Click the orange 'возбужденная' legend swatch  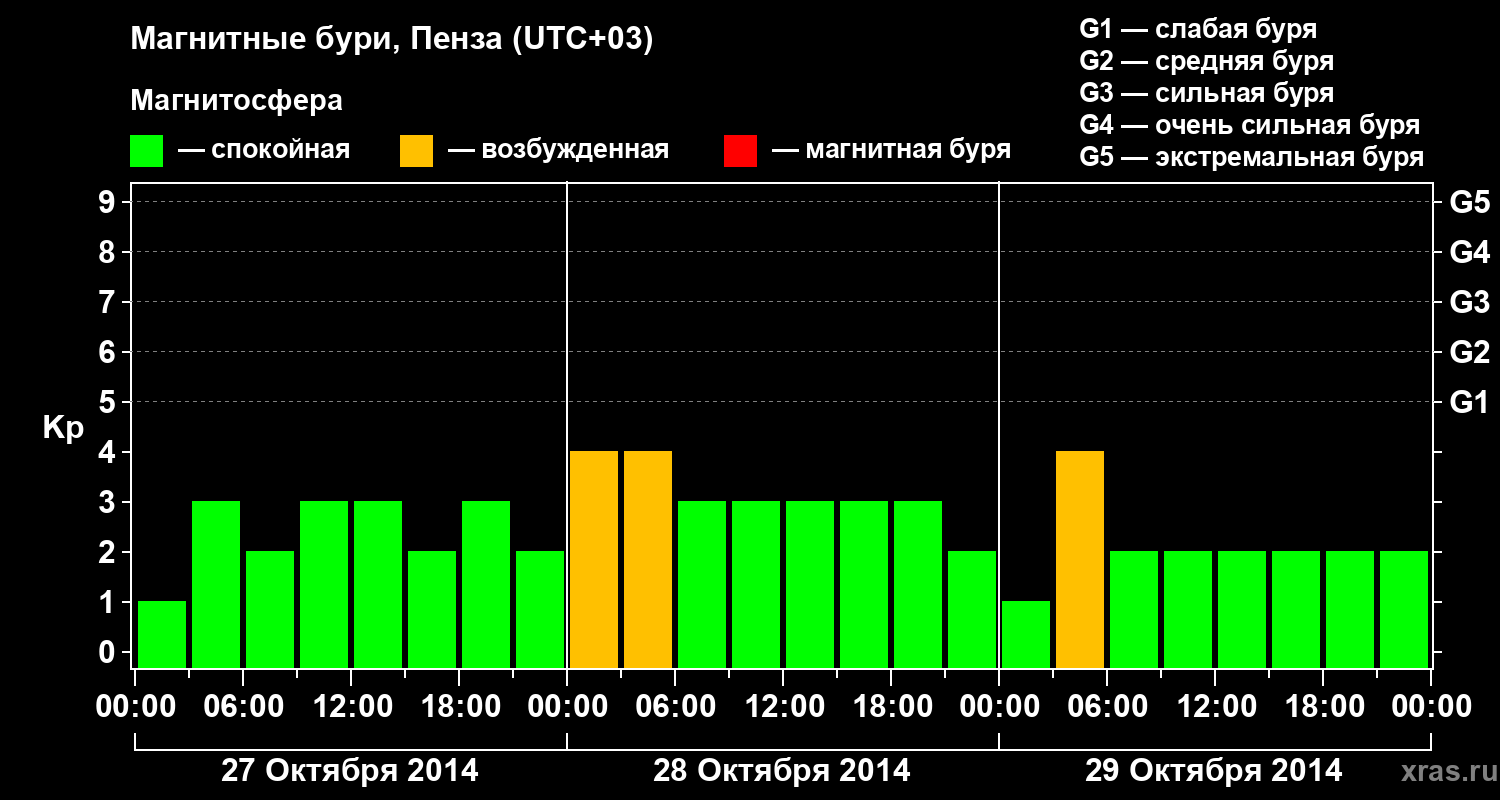(416, 151)
